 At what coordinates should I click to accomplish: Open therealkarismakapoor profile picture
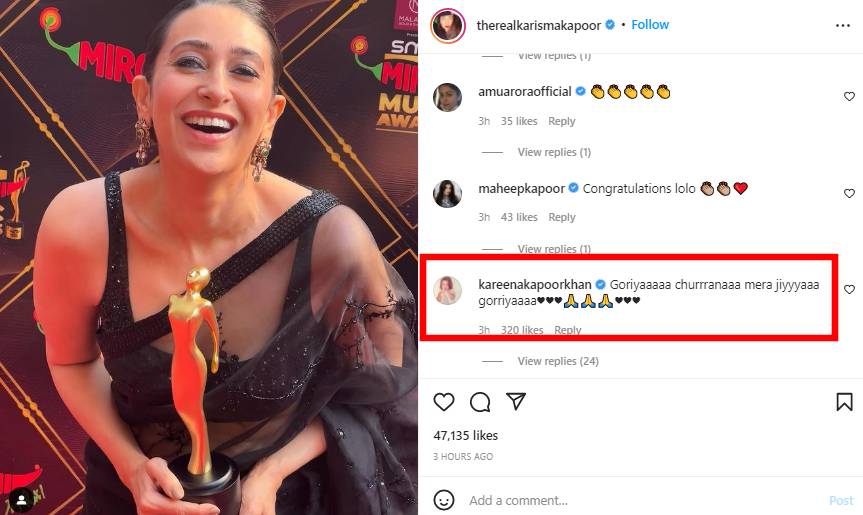(447, 25)
